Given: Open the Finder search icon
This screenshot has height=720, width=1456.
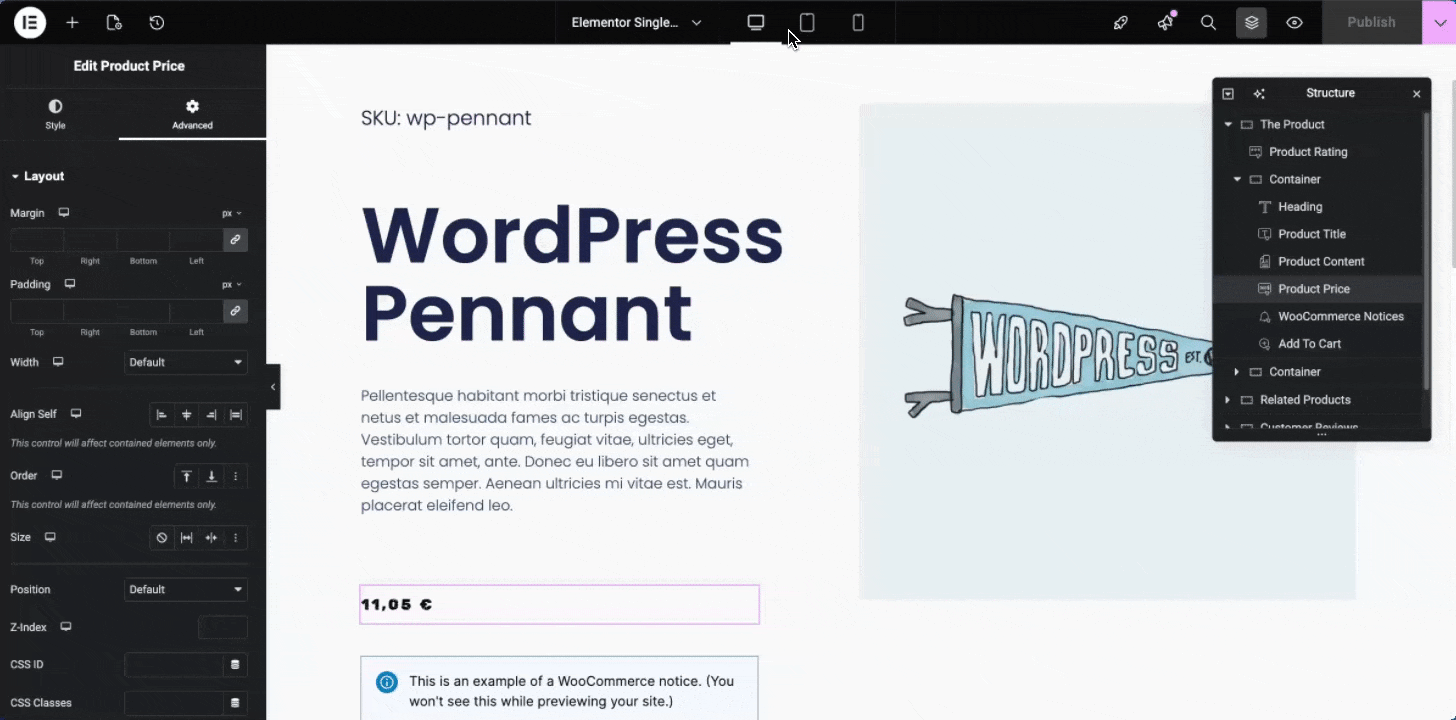Looking at the screenshot, I should coord(1208,22).
